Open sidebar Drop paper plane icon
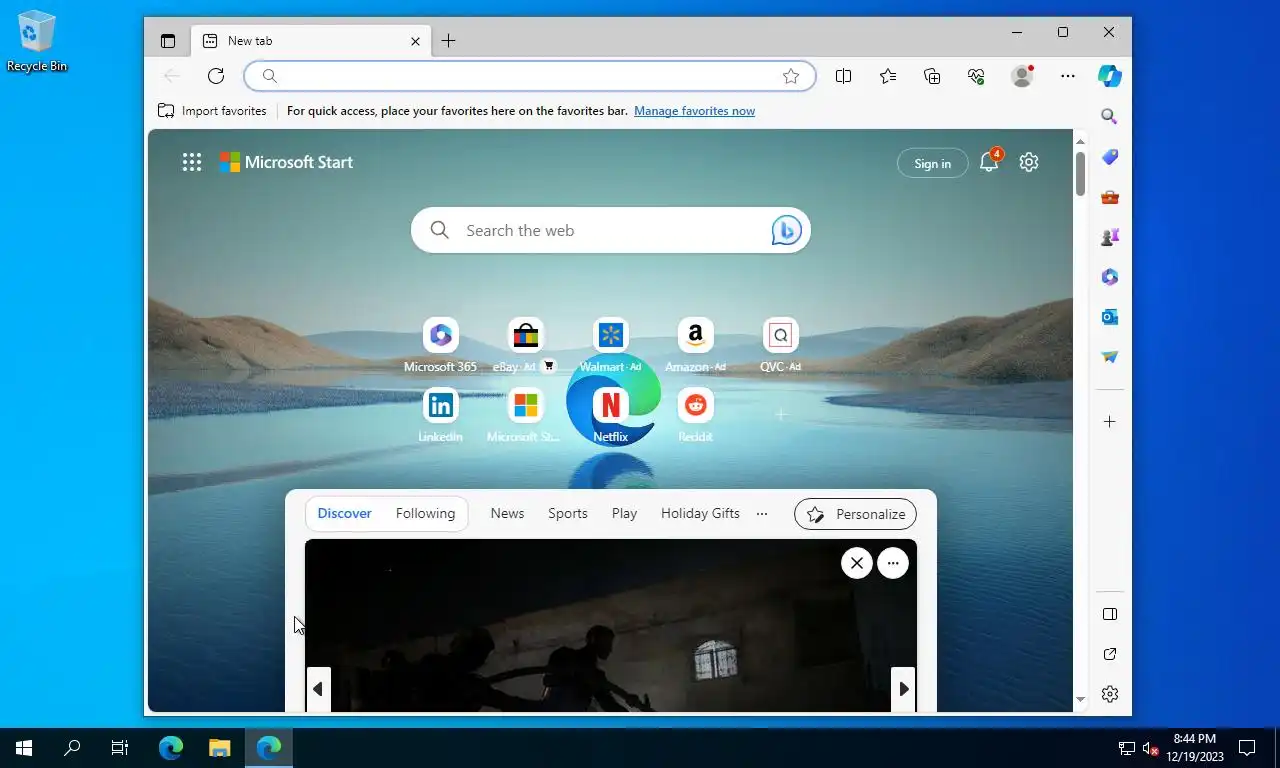 click(x=1109, y=357)
